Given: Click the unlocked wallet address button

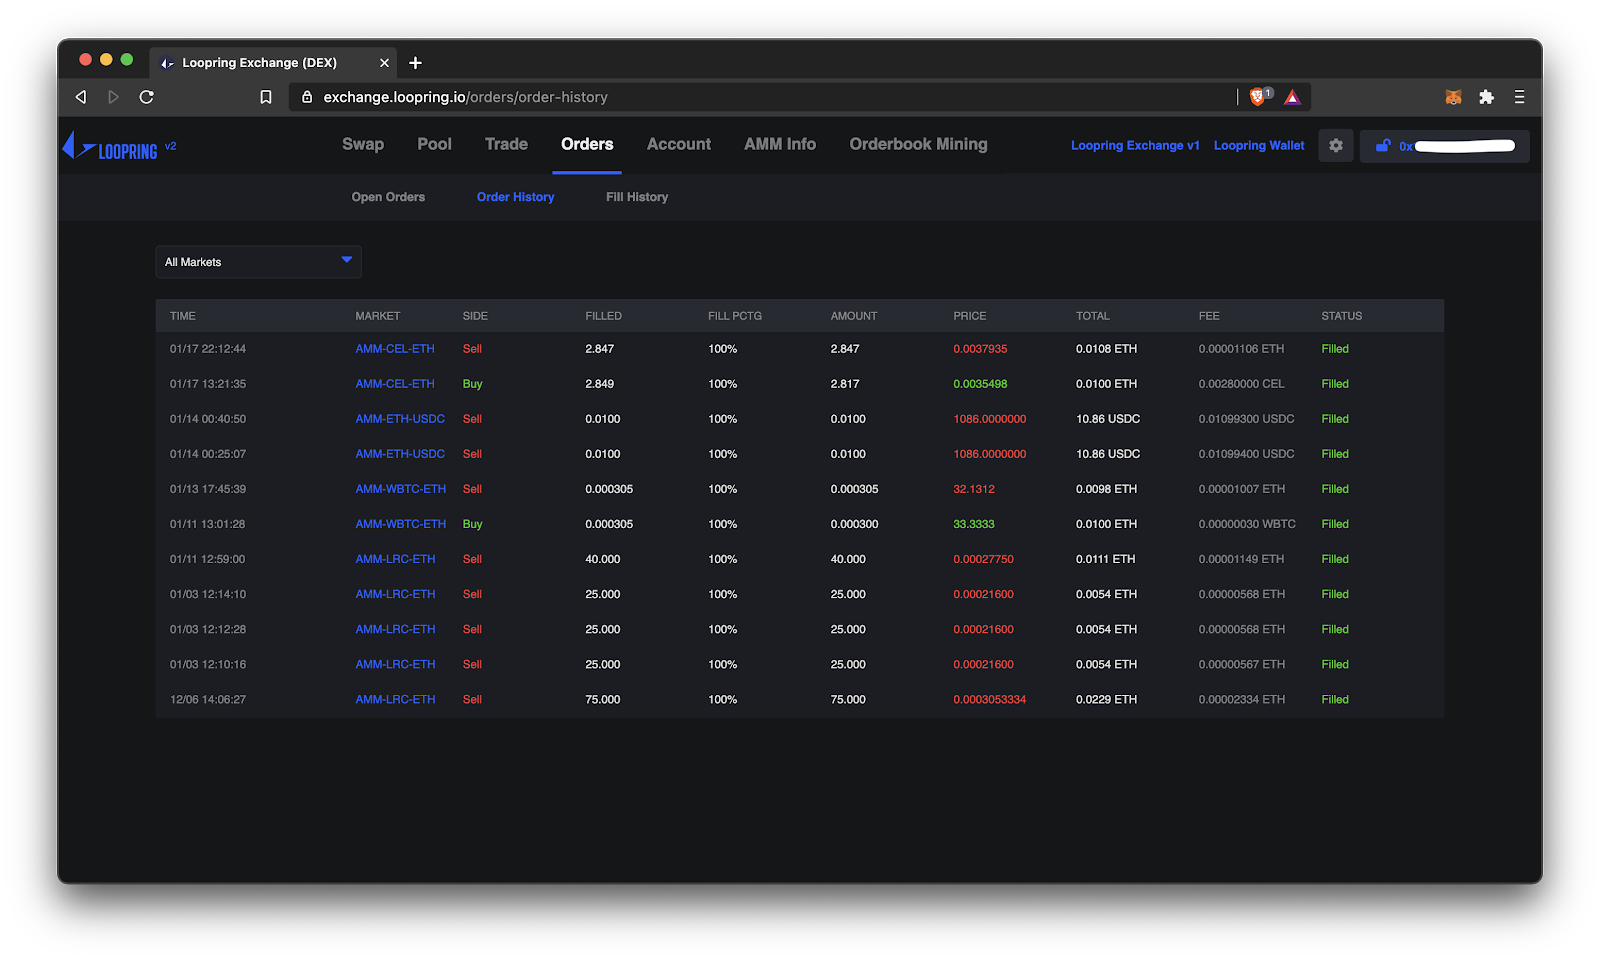Looking at the screenshot, I should (1444, 146).
